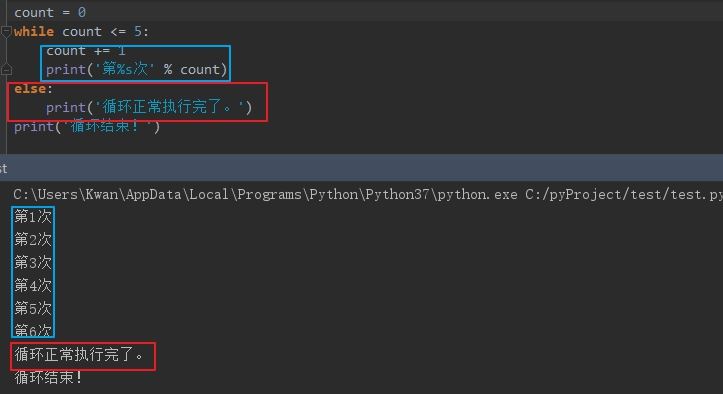Click the 'else' keyword in the editor
Screen dimensions: 723x394
(30, 89)
